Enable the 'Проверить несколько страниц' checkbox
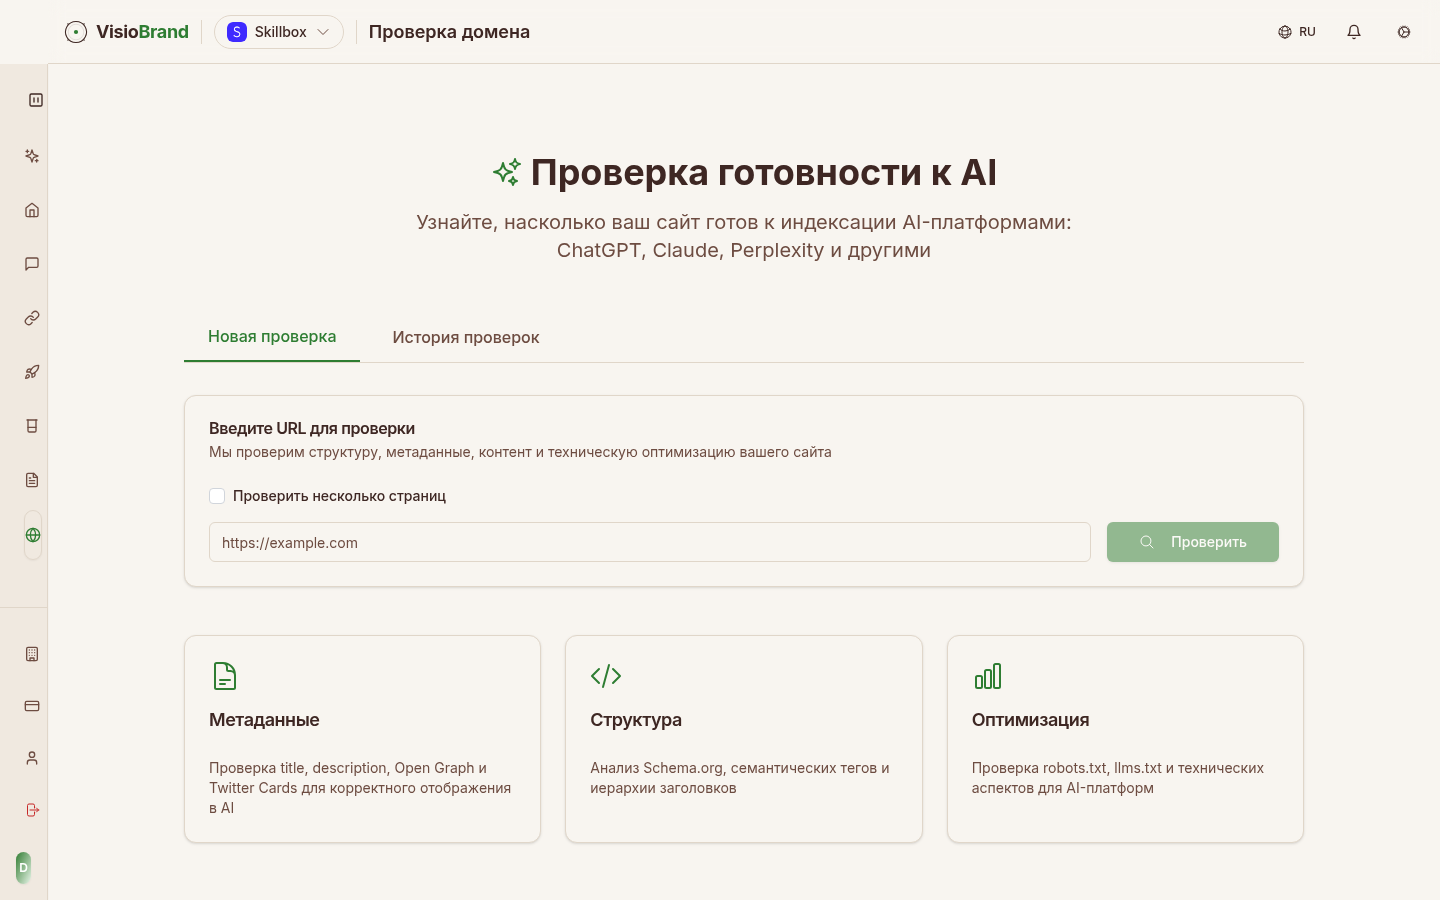This screenshot has width=1440, height=900. 217,495
